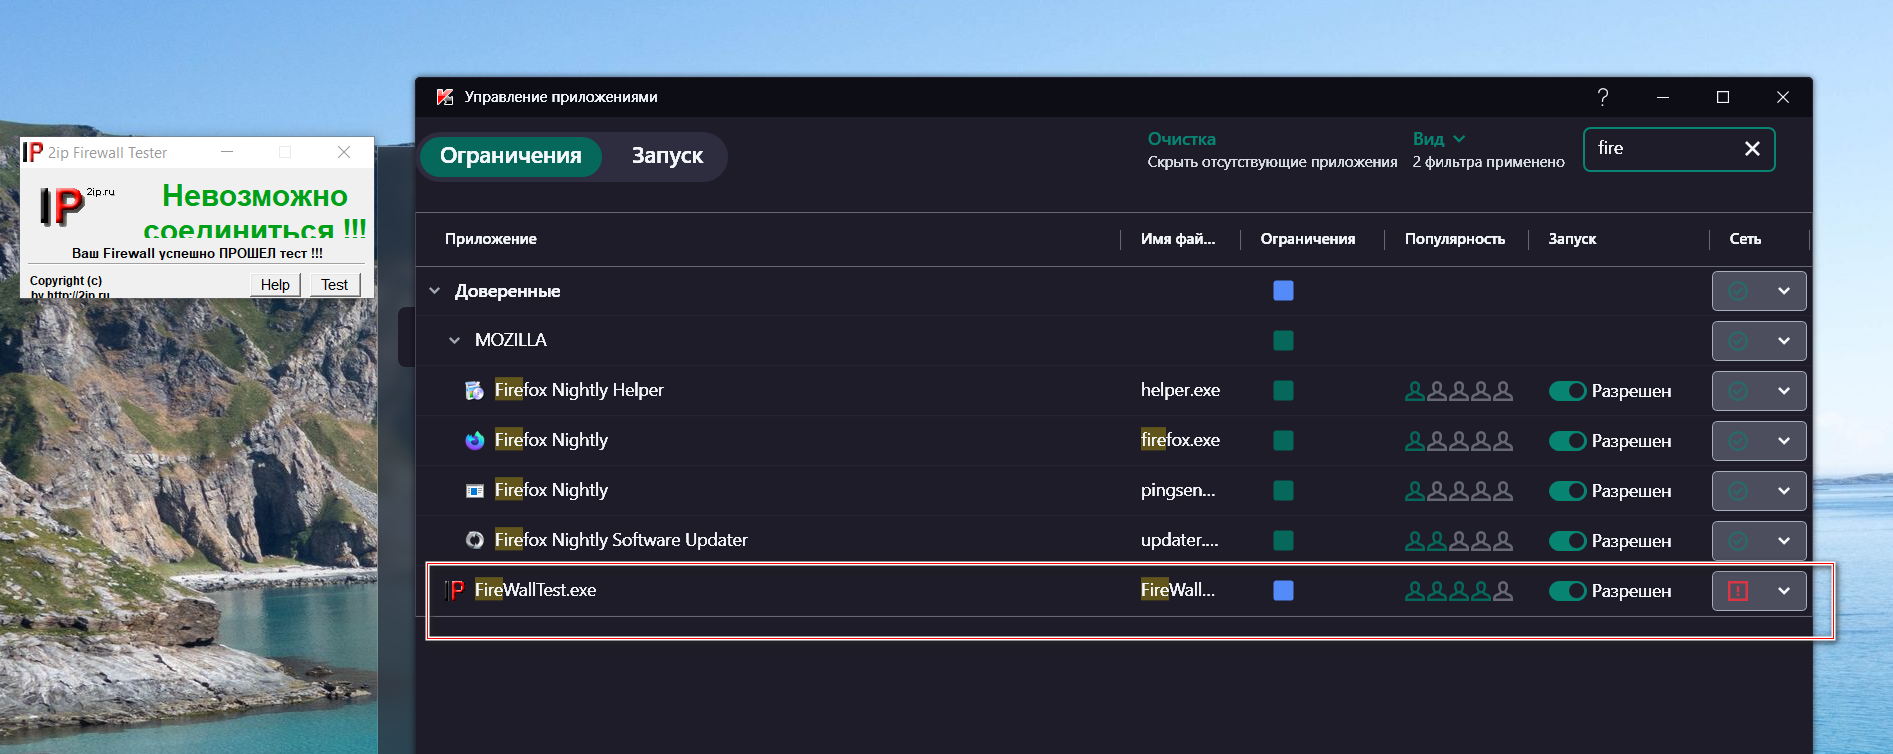Open network dropdown arrow for FireWallTest.exe
Screen dimensions: 1893x754
1784,591
